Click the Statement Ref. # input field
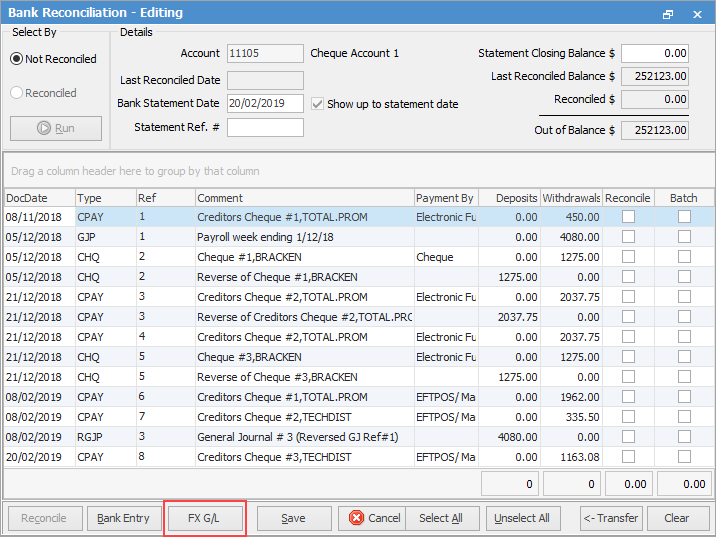The height and width of the screenshot is (537, 716). click(x=265, y=127)
